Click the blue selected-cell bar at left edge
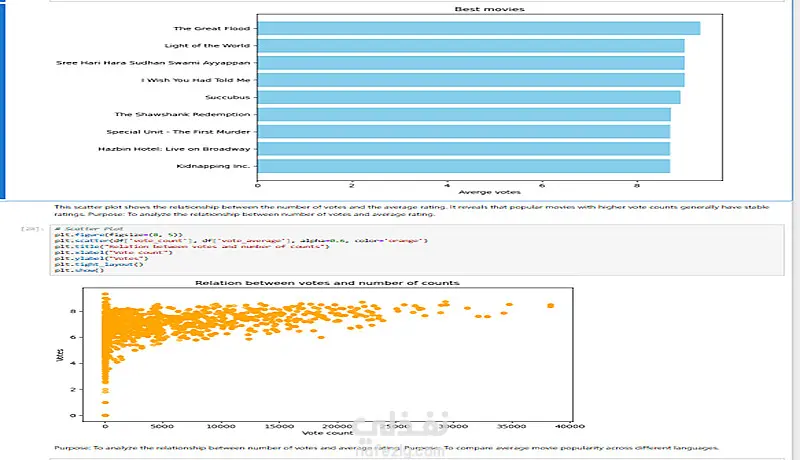 (x=2, y=99)
